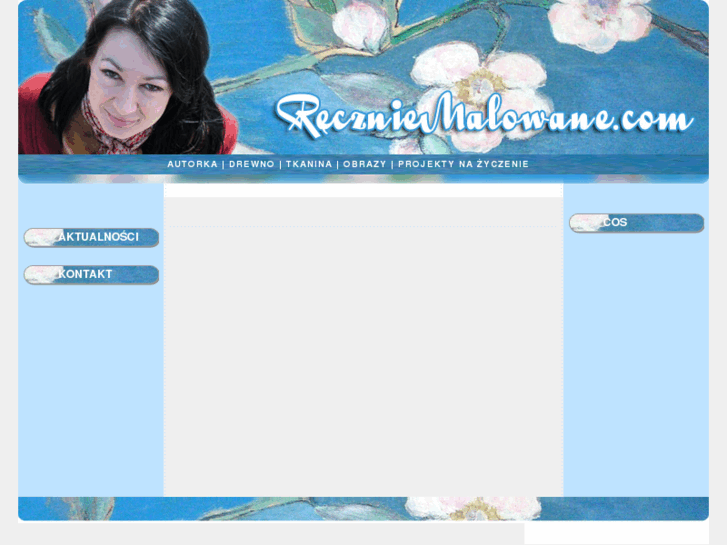Click the COS button on right
Viewport: 727px width, 545px height.
[637, 223]
